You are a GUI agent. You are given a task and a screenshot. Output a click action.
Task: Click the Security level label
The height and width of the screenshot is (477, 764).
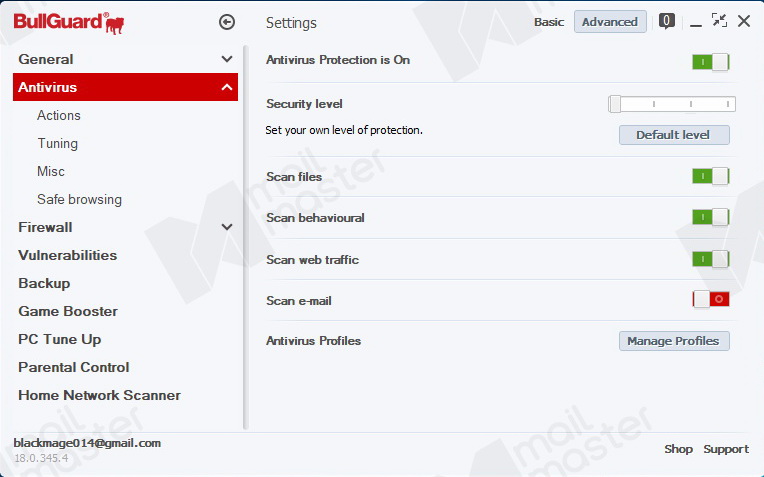305,104
